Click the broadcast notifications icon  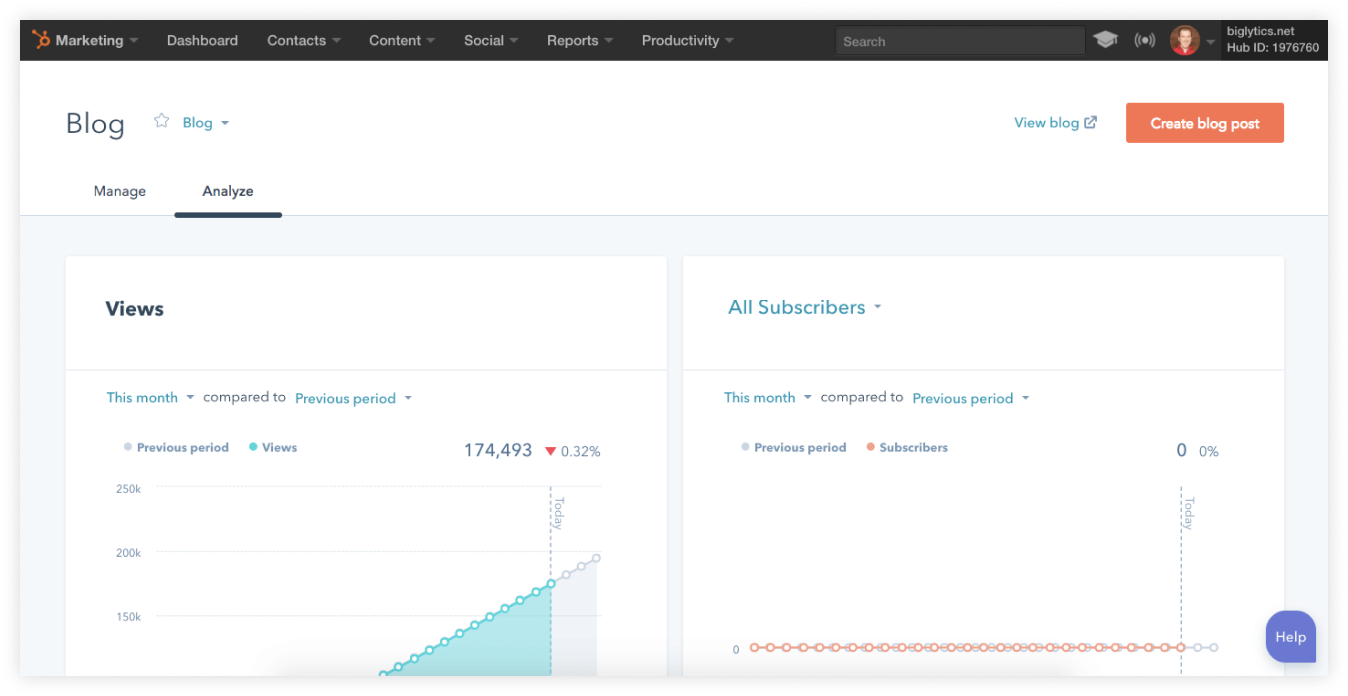(x=1144, y=41)
